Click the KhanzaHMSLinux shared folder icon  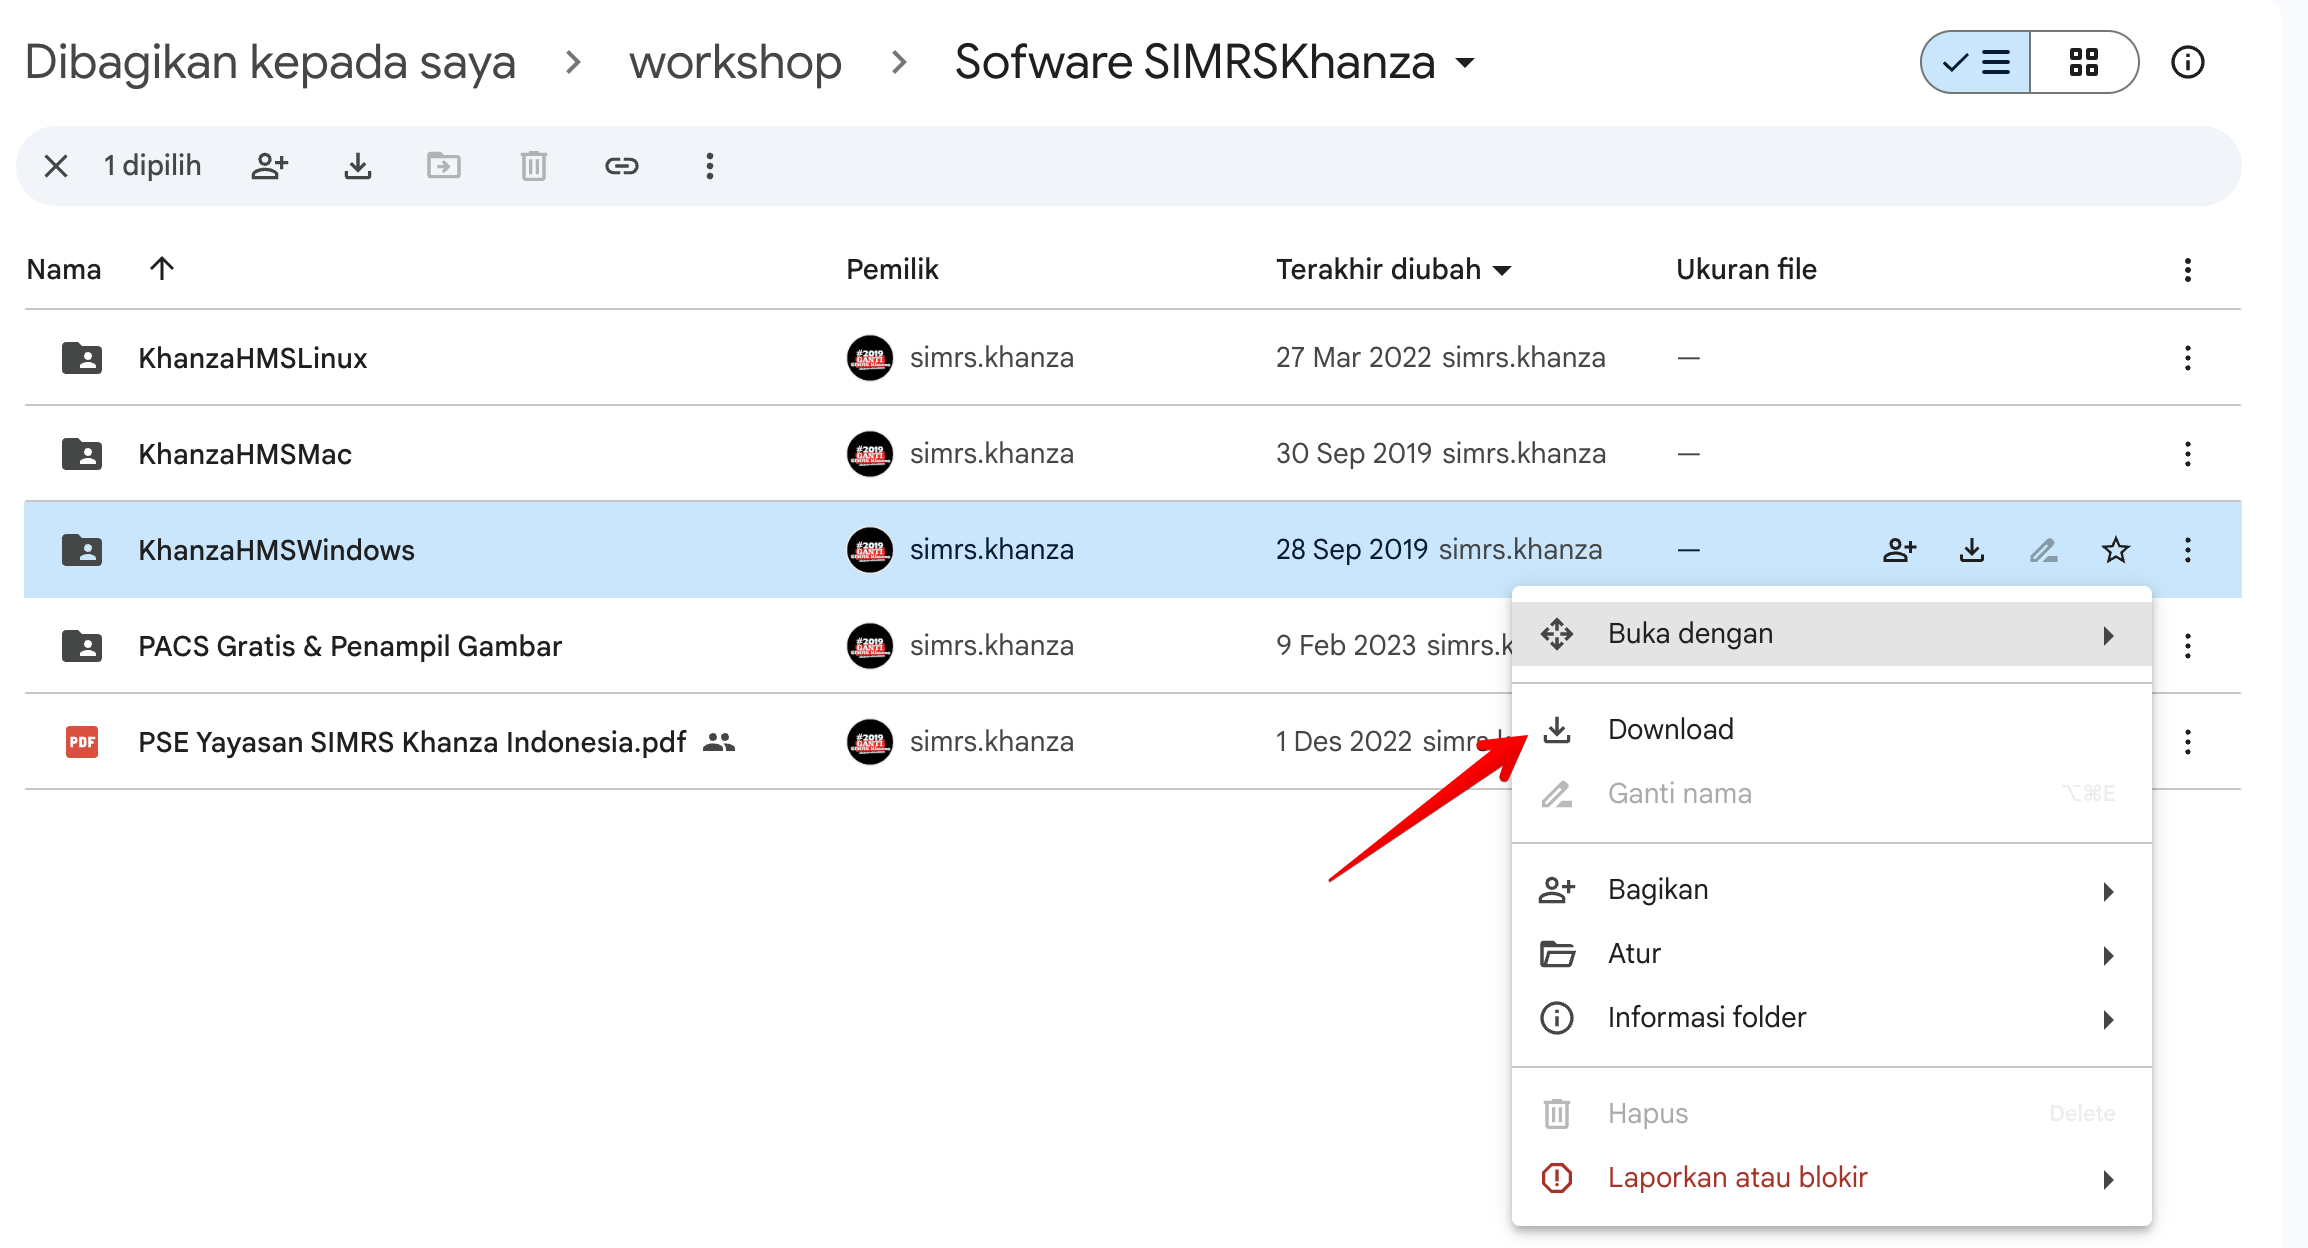coord(82,358)
